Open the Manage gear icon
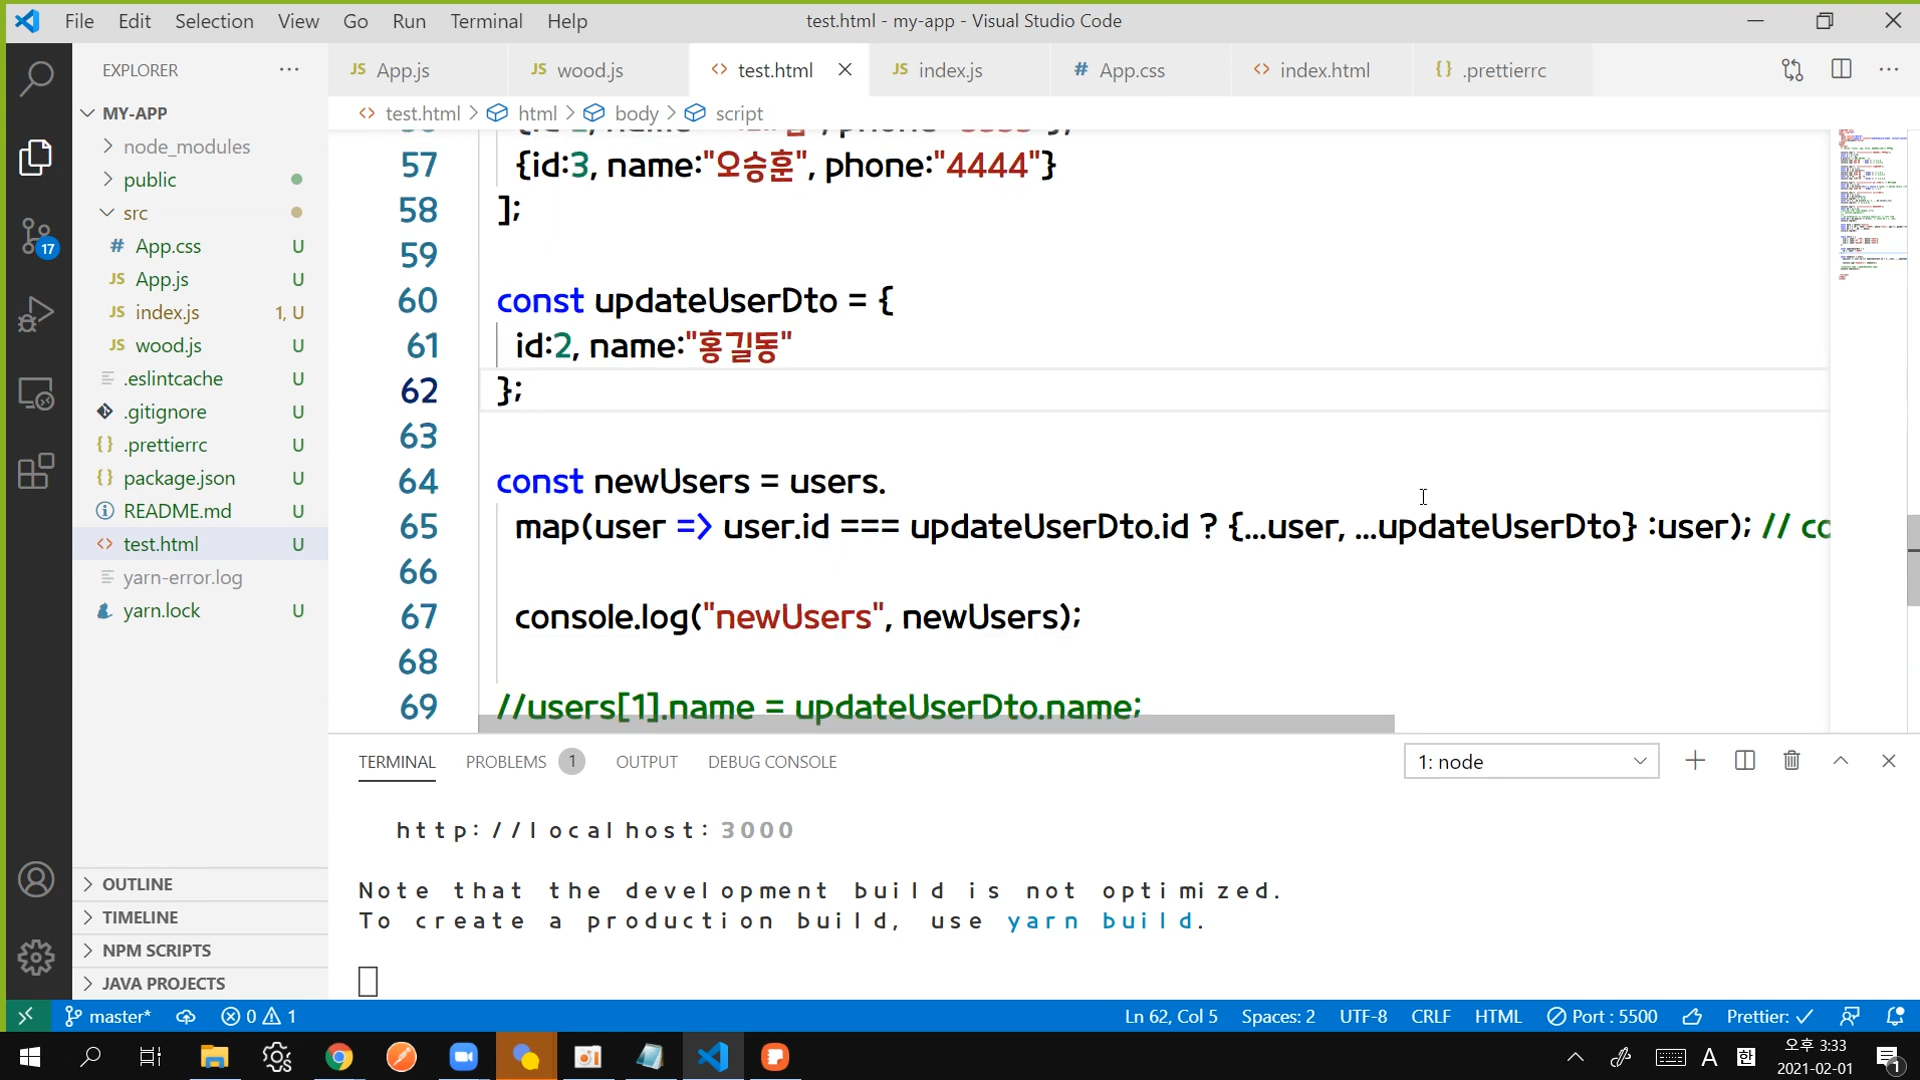Screen dimensions: 1920x1080 [x=36, y=958]
